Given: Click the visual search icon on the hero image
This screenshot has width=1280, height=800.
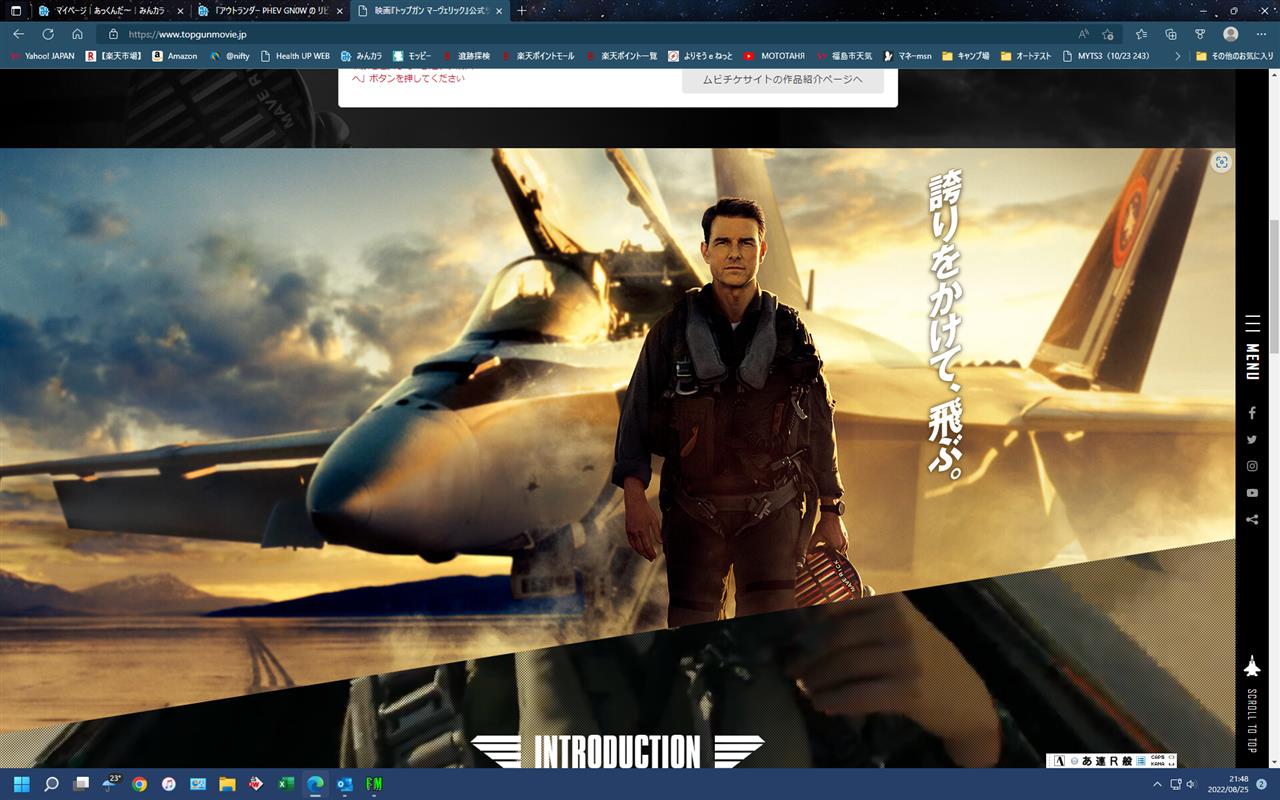Looking at the screenshot, I should click(x=1221, y=163).
